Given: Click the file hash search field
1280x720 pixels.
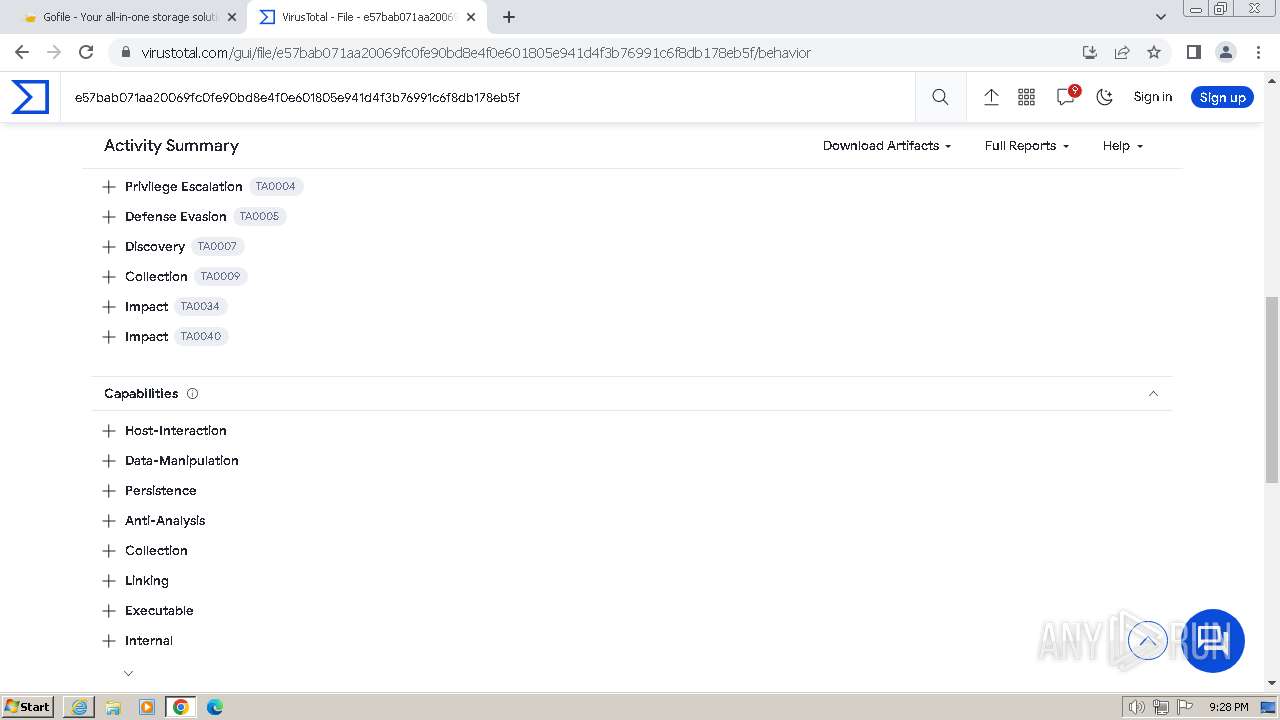Looking at the screenshot, I should pyautogui.click(x=487, y=97).
